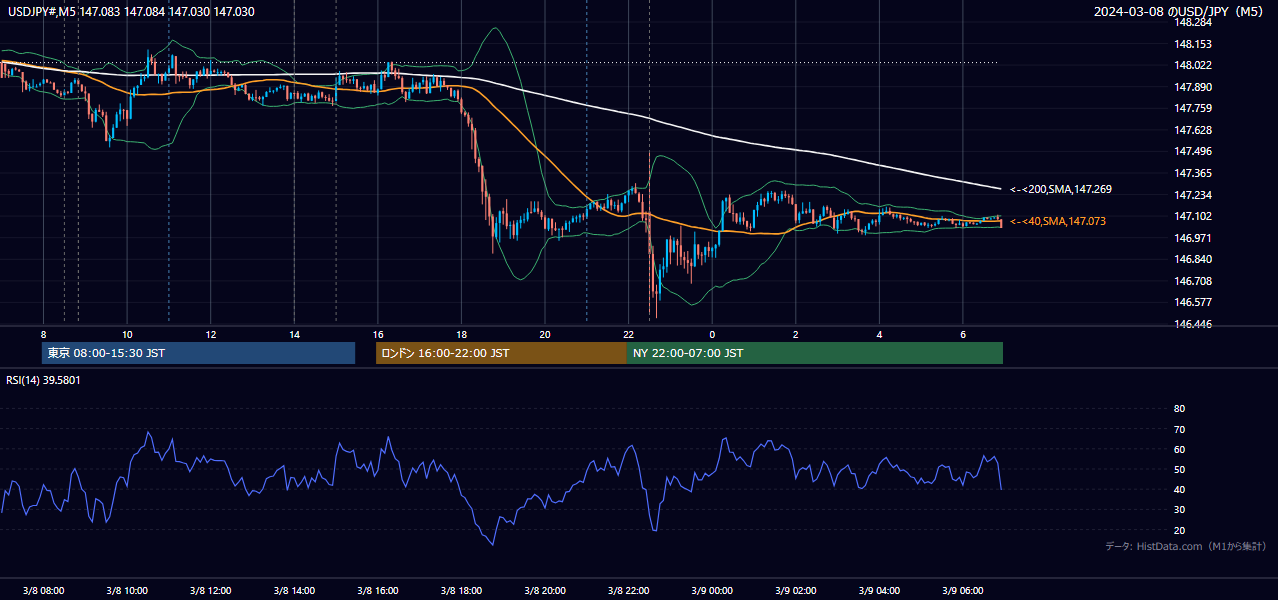Click bottom time label 3/8 22:00

[629, 590]
